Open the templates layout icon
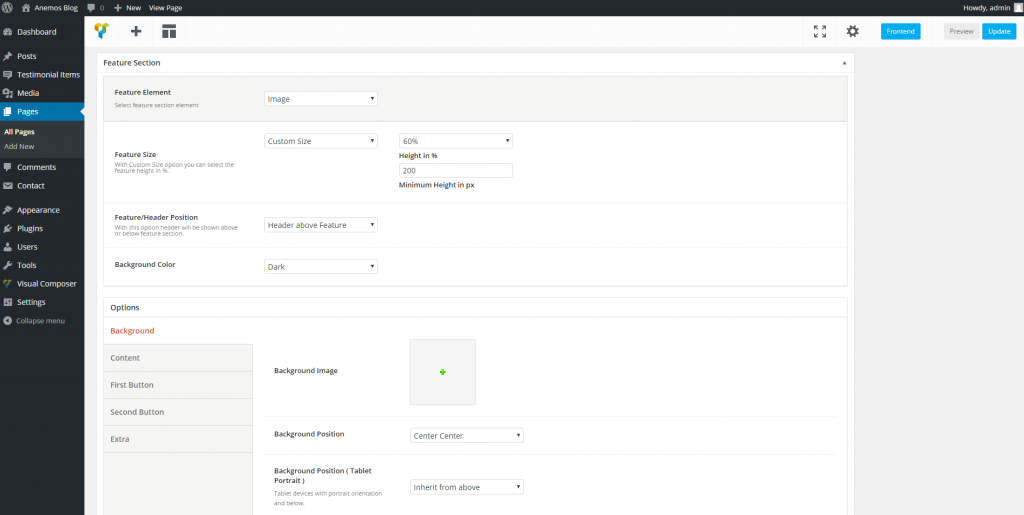 pyautogui.click(x=169, y=31)
